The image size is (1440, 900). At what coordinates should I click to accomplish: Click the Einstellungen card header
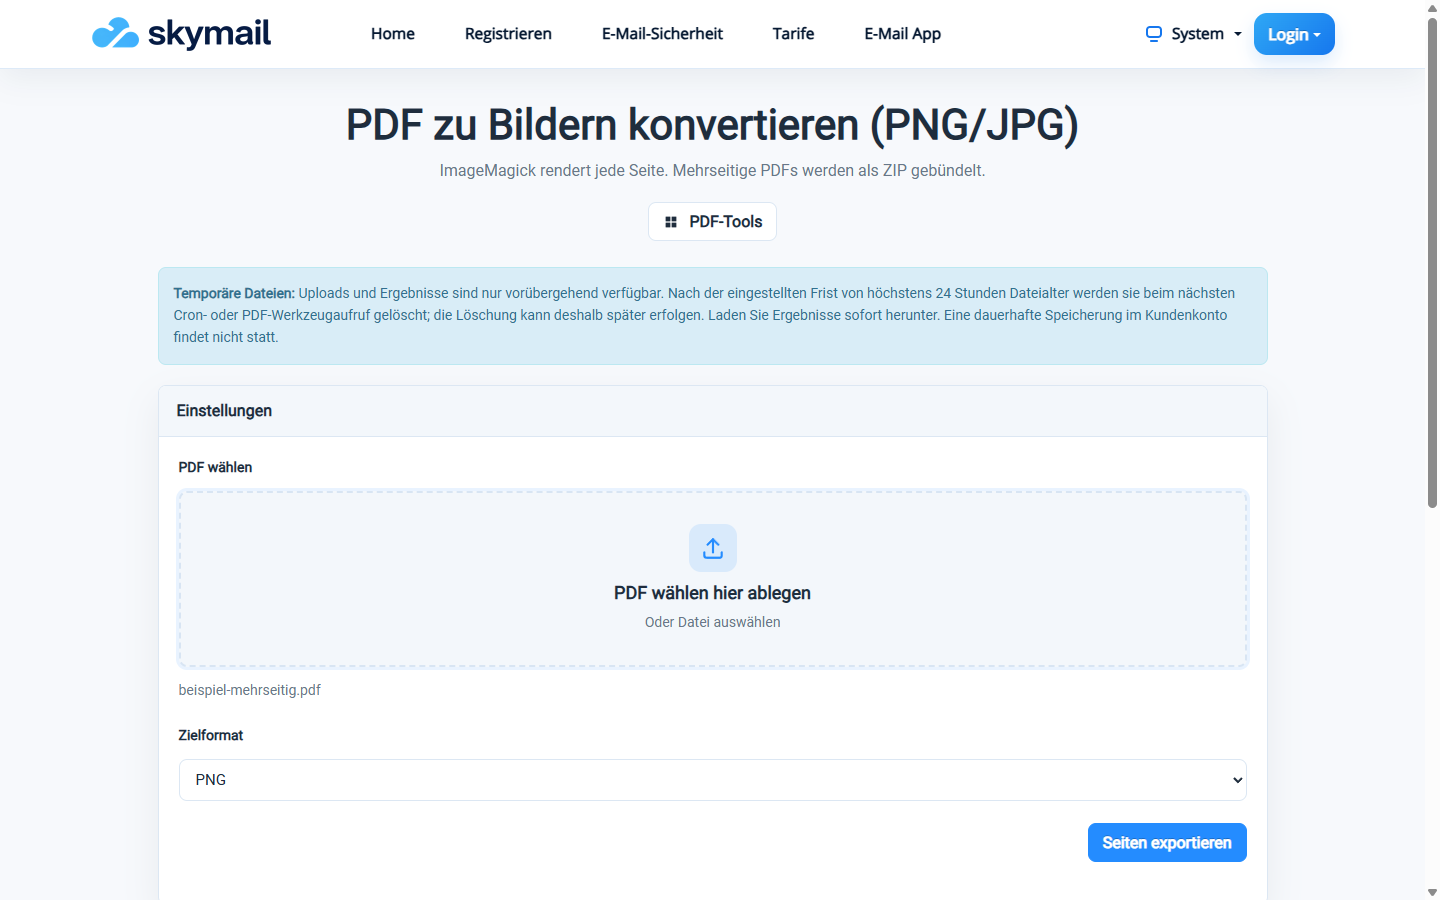pyautogui.click(x=713, y=411)
